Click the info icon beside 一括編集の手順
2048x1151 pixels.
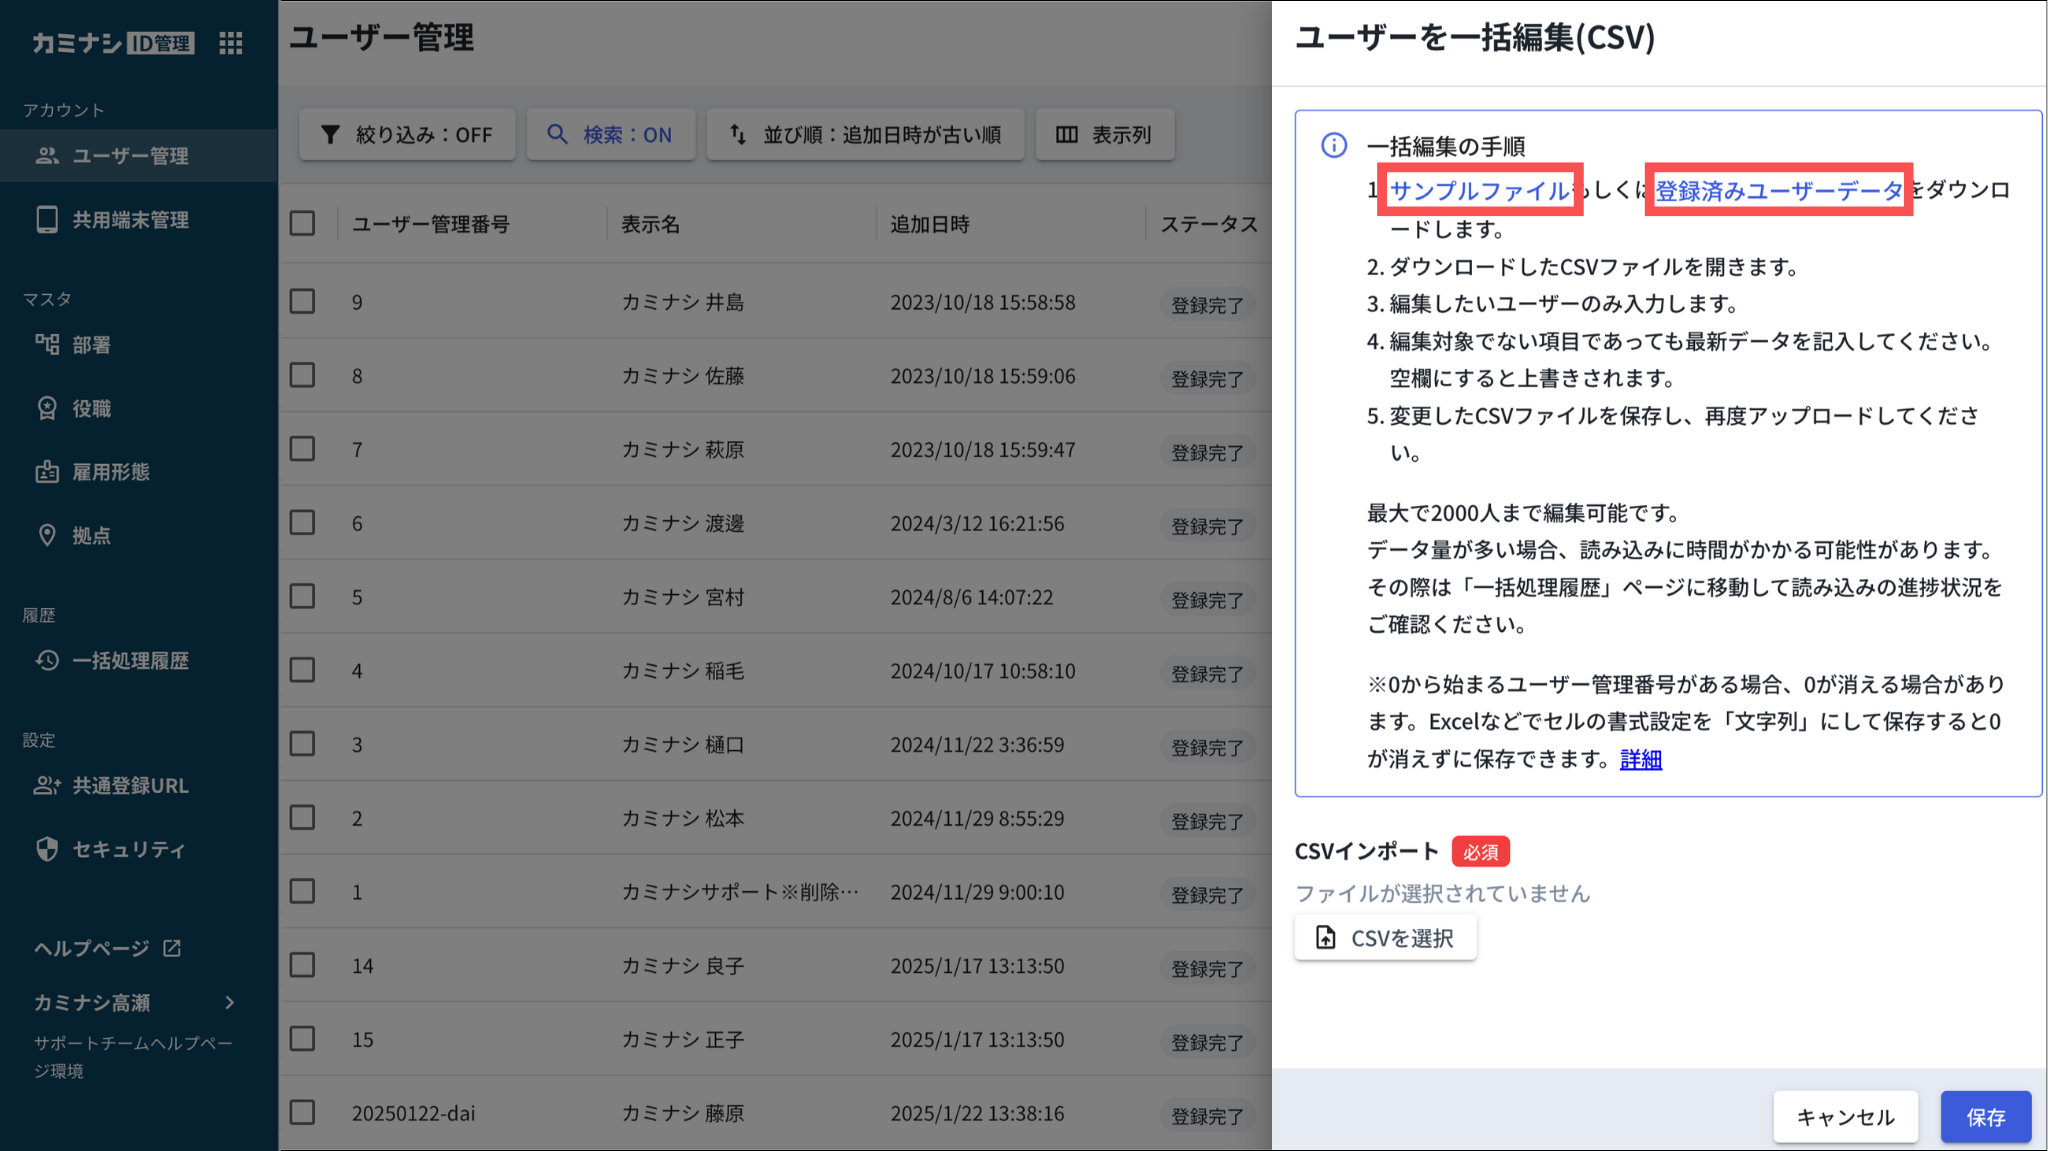coord(1334,146)
